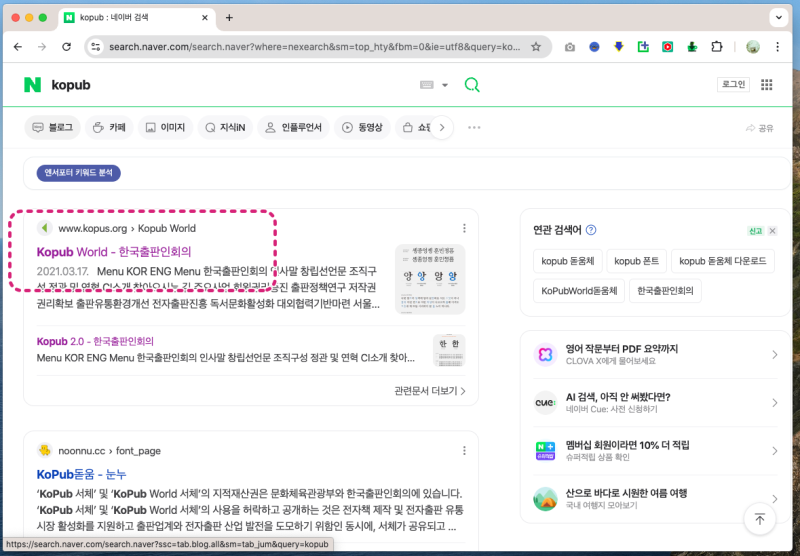
Task: Click the green download extension icon
Action: click(x=692, y=47)
